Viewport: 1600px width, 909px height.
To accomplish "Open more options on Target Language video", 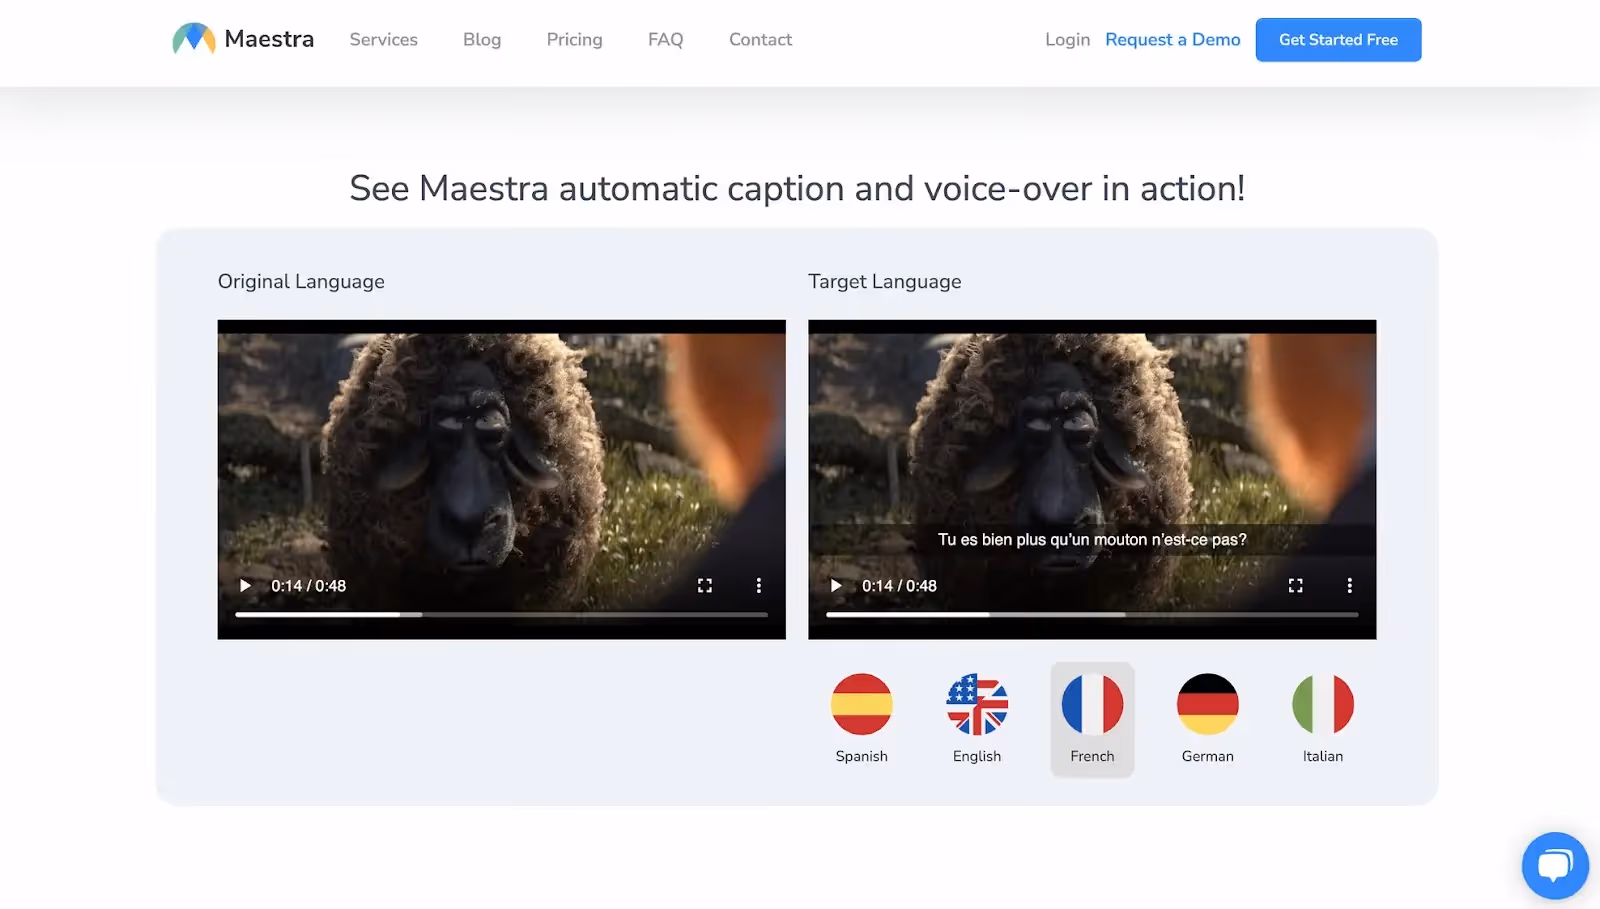I will (1350, 586).
